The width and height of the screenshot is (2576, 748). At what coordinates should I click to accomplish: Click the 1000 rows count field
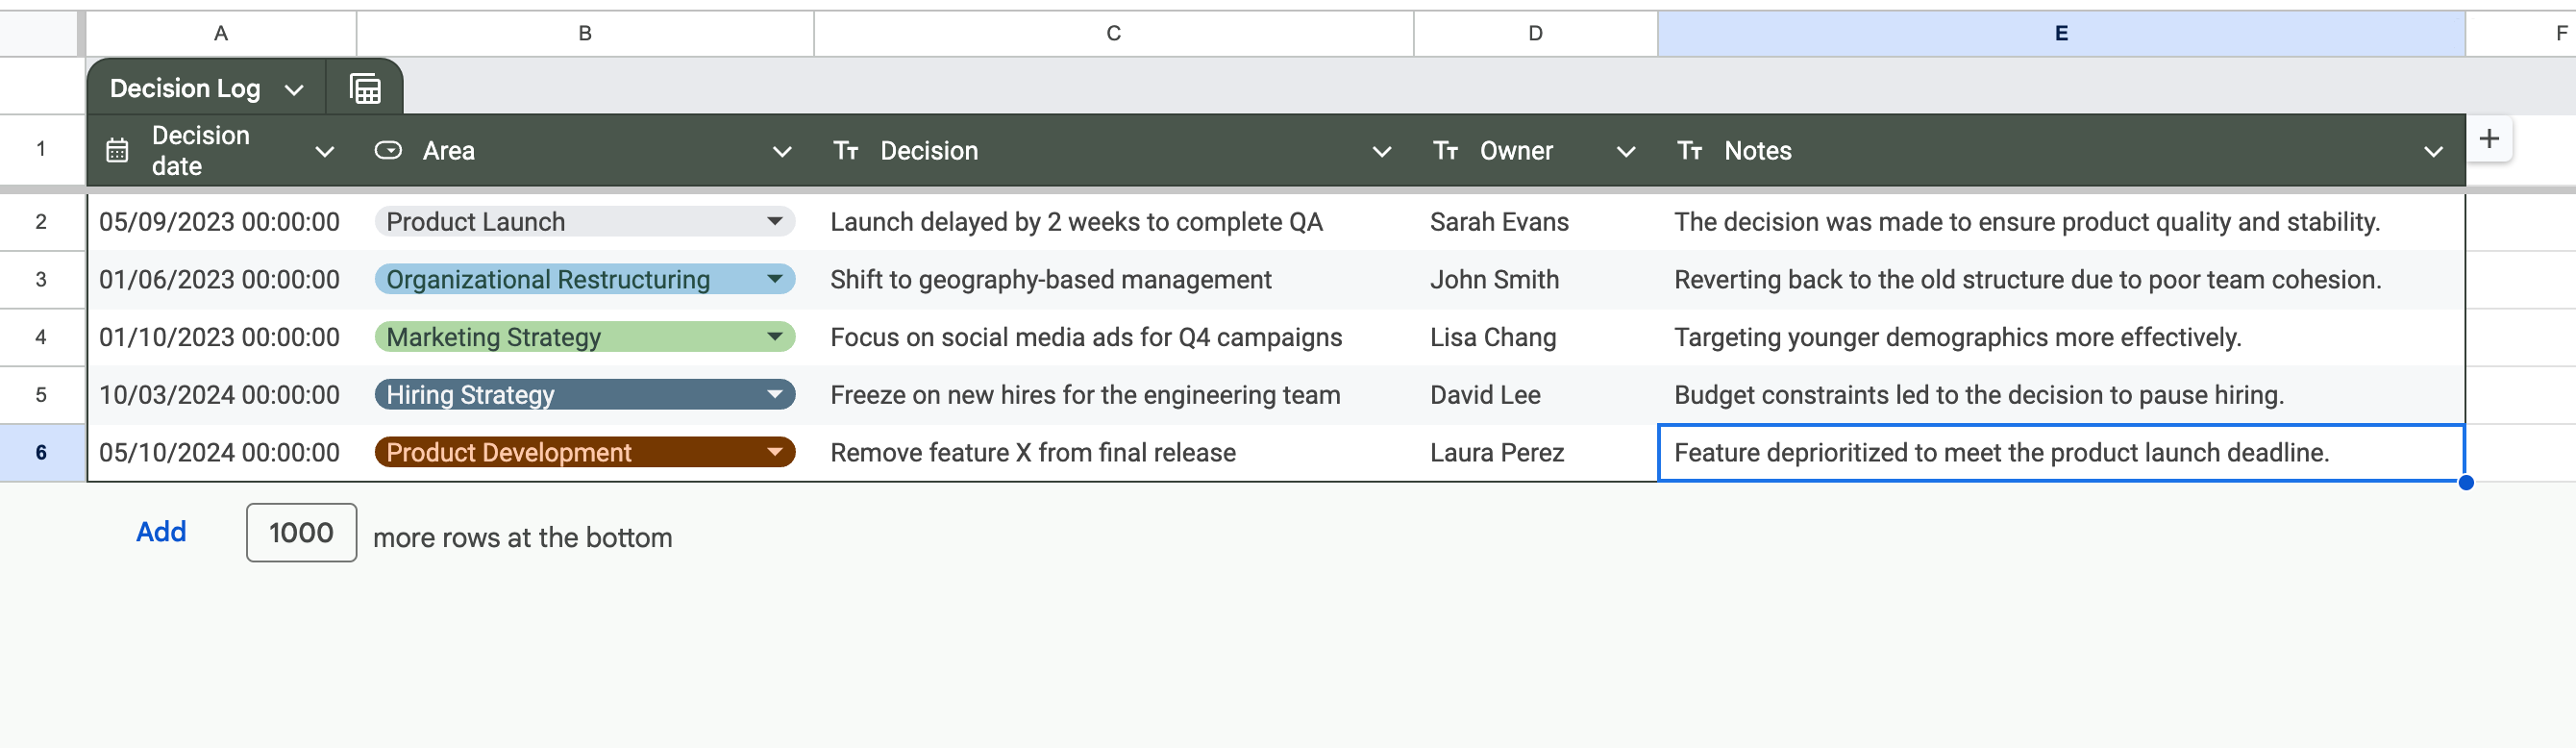301,533
